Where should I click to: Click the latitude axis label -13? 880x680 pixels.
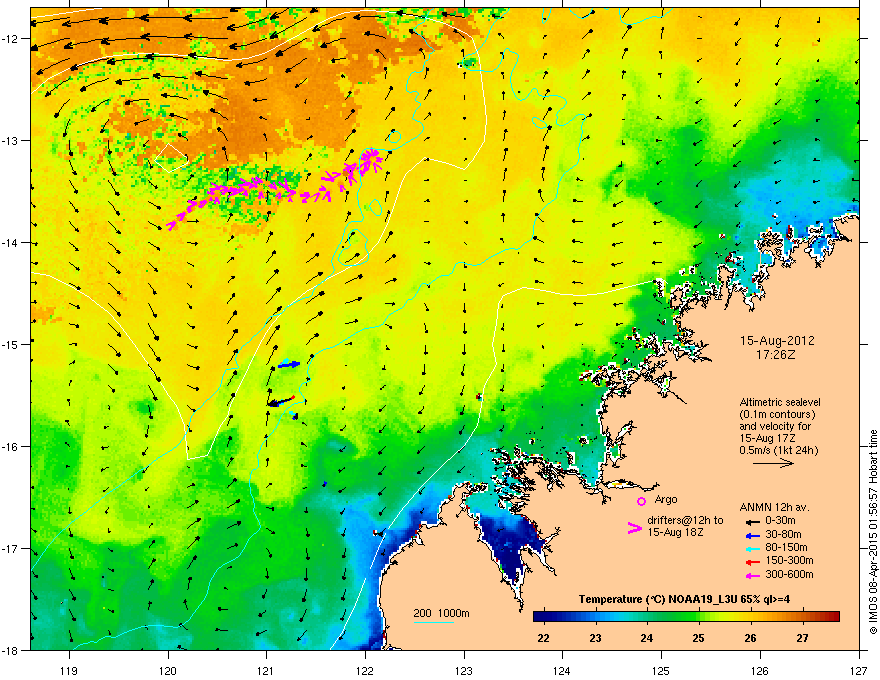(x=11, y=140)
